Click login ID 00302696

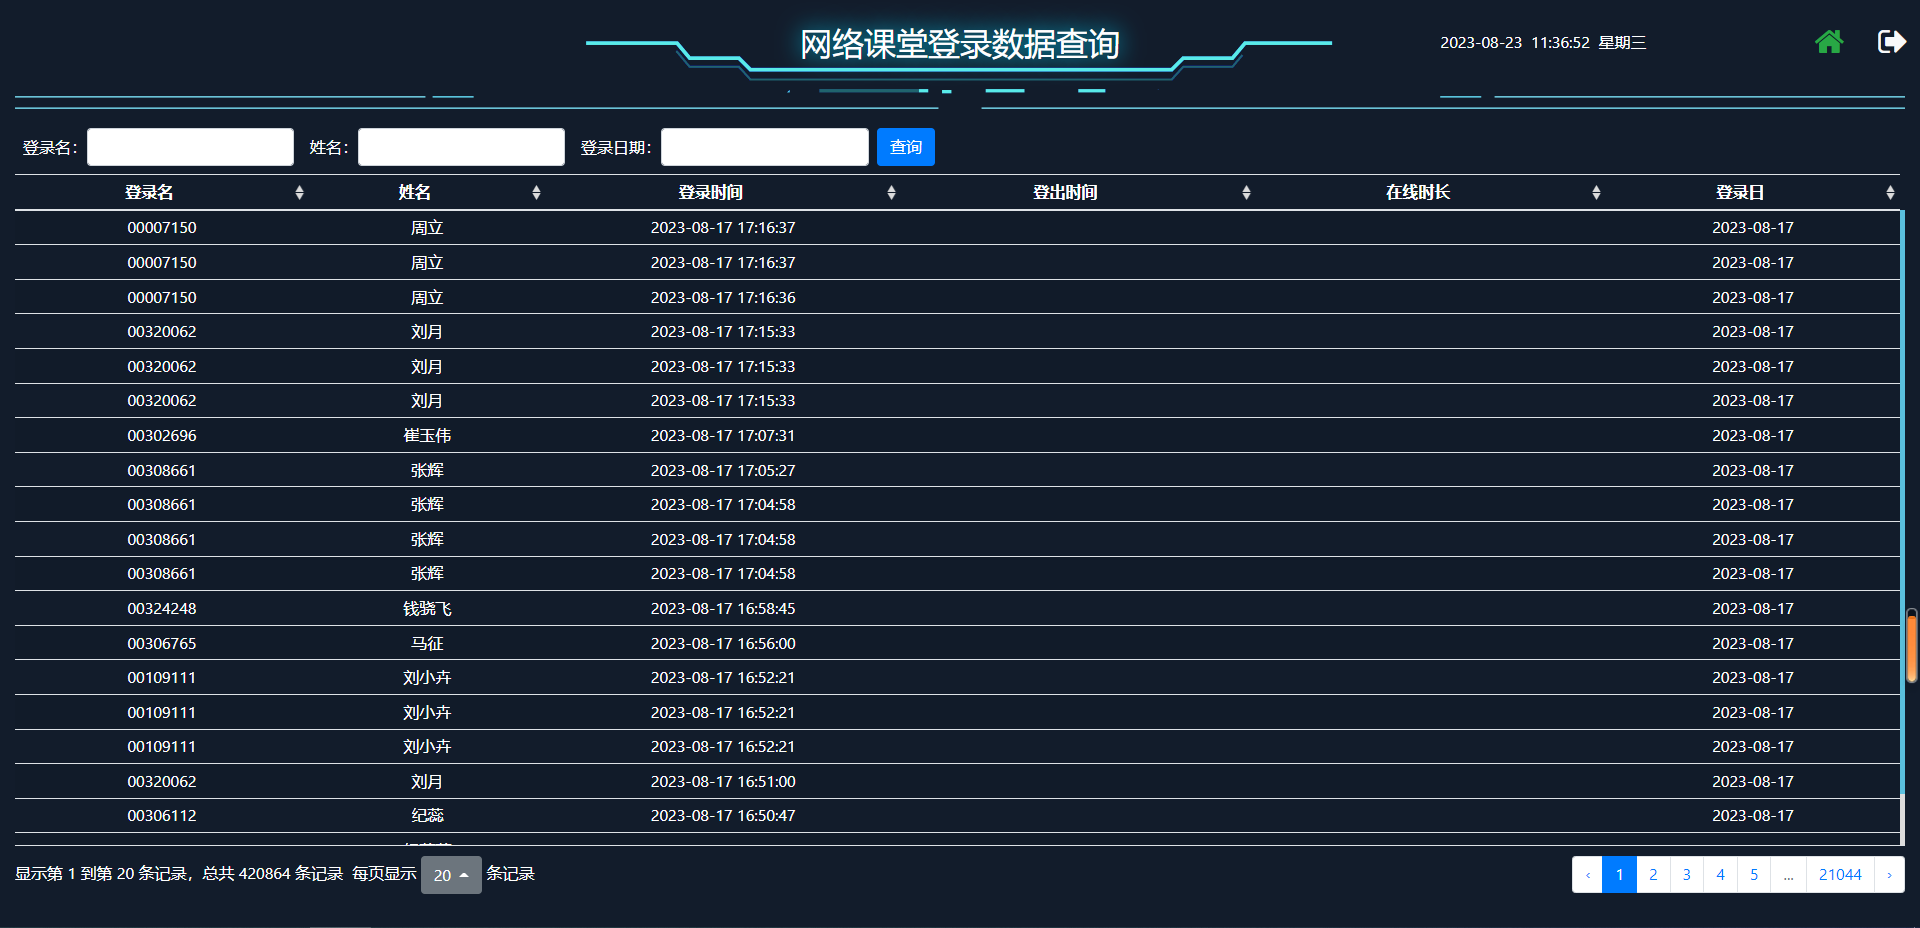pyautogui.click(x=162, y=436)
